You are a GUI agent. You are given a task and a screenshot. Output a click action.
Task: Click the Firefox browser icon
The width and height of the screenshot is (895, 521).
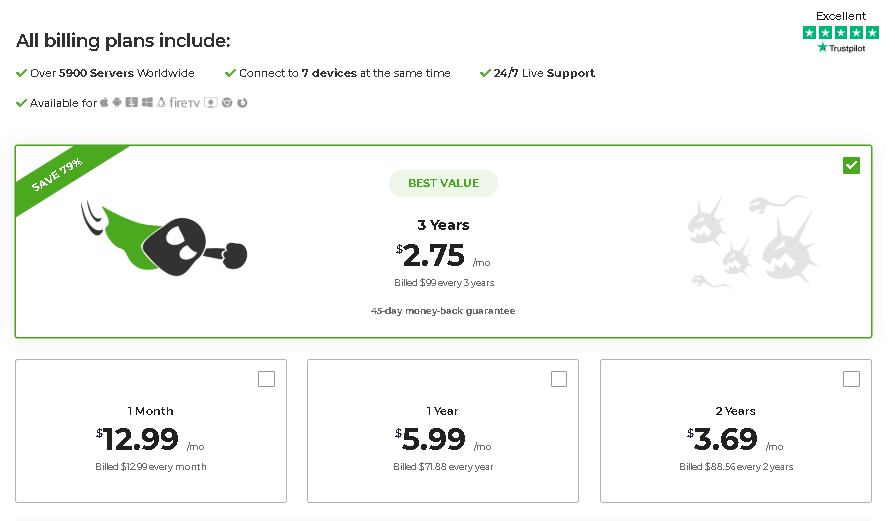pos(242,103)
